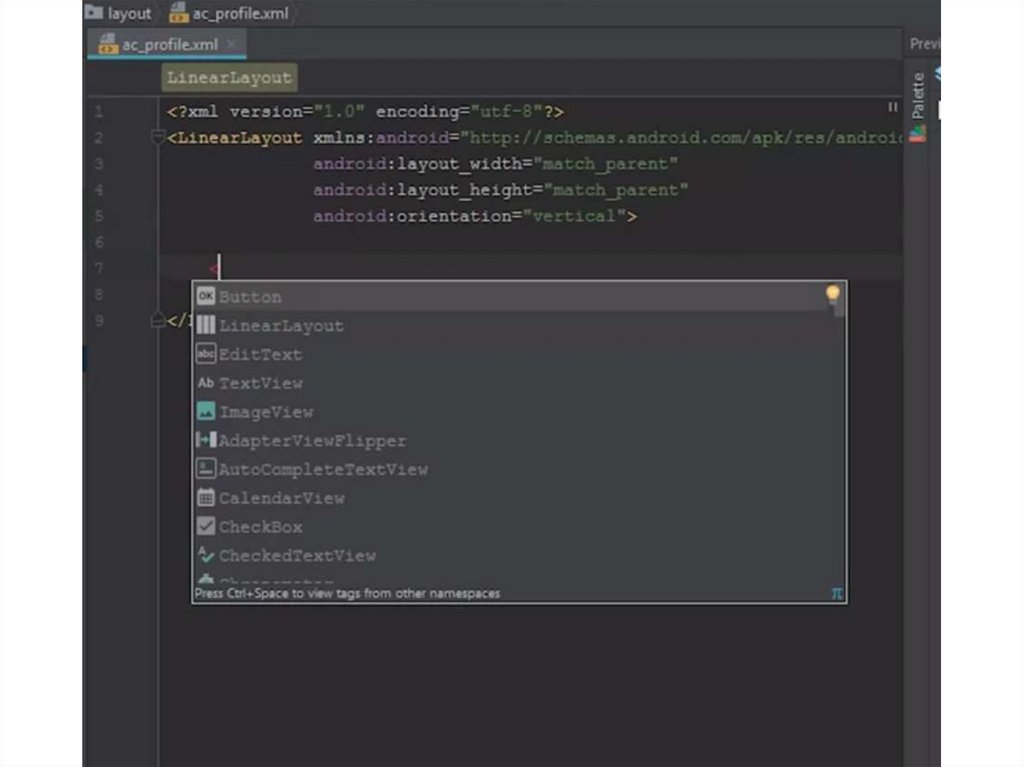Select Button in the autocomplete list
The height and width of the screenshot is (767, 1024).
[x=250, y=297]
